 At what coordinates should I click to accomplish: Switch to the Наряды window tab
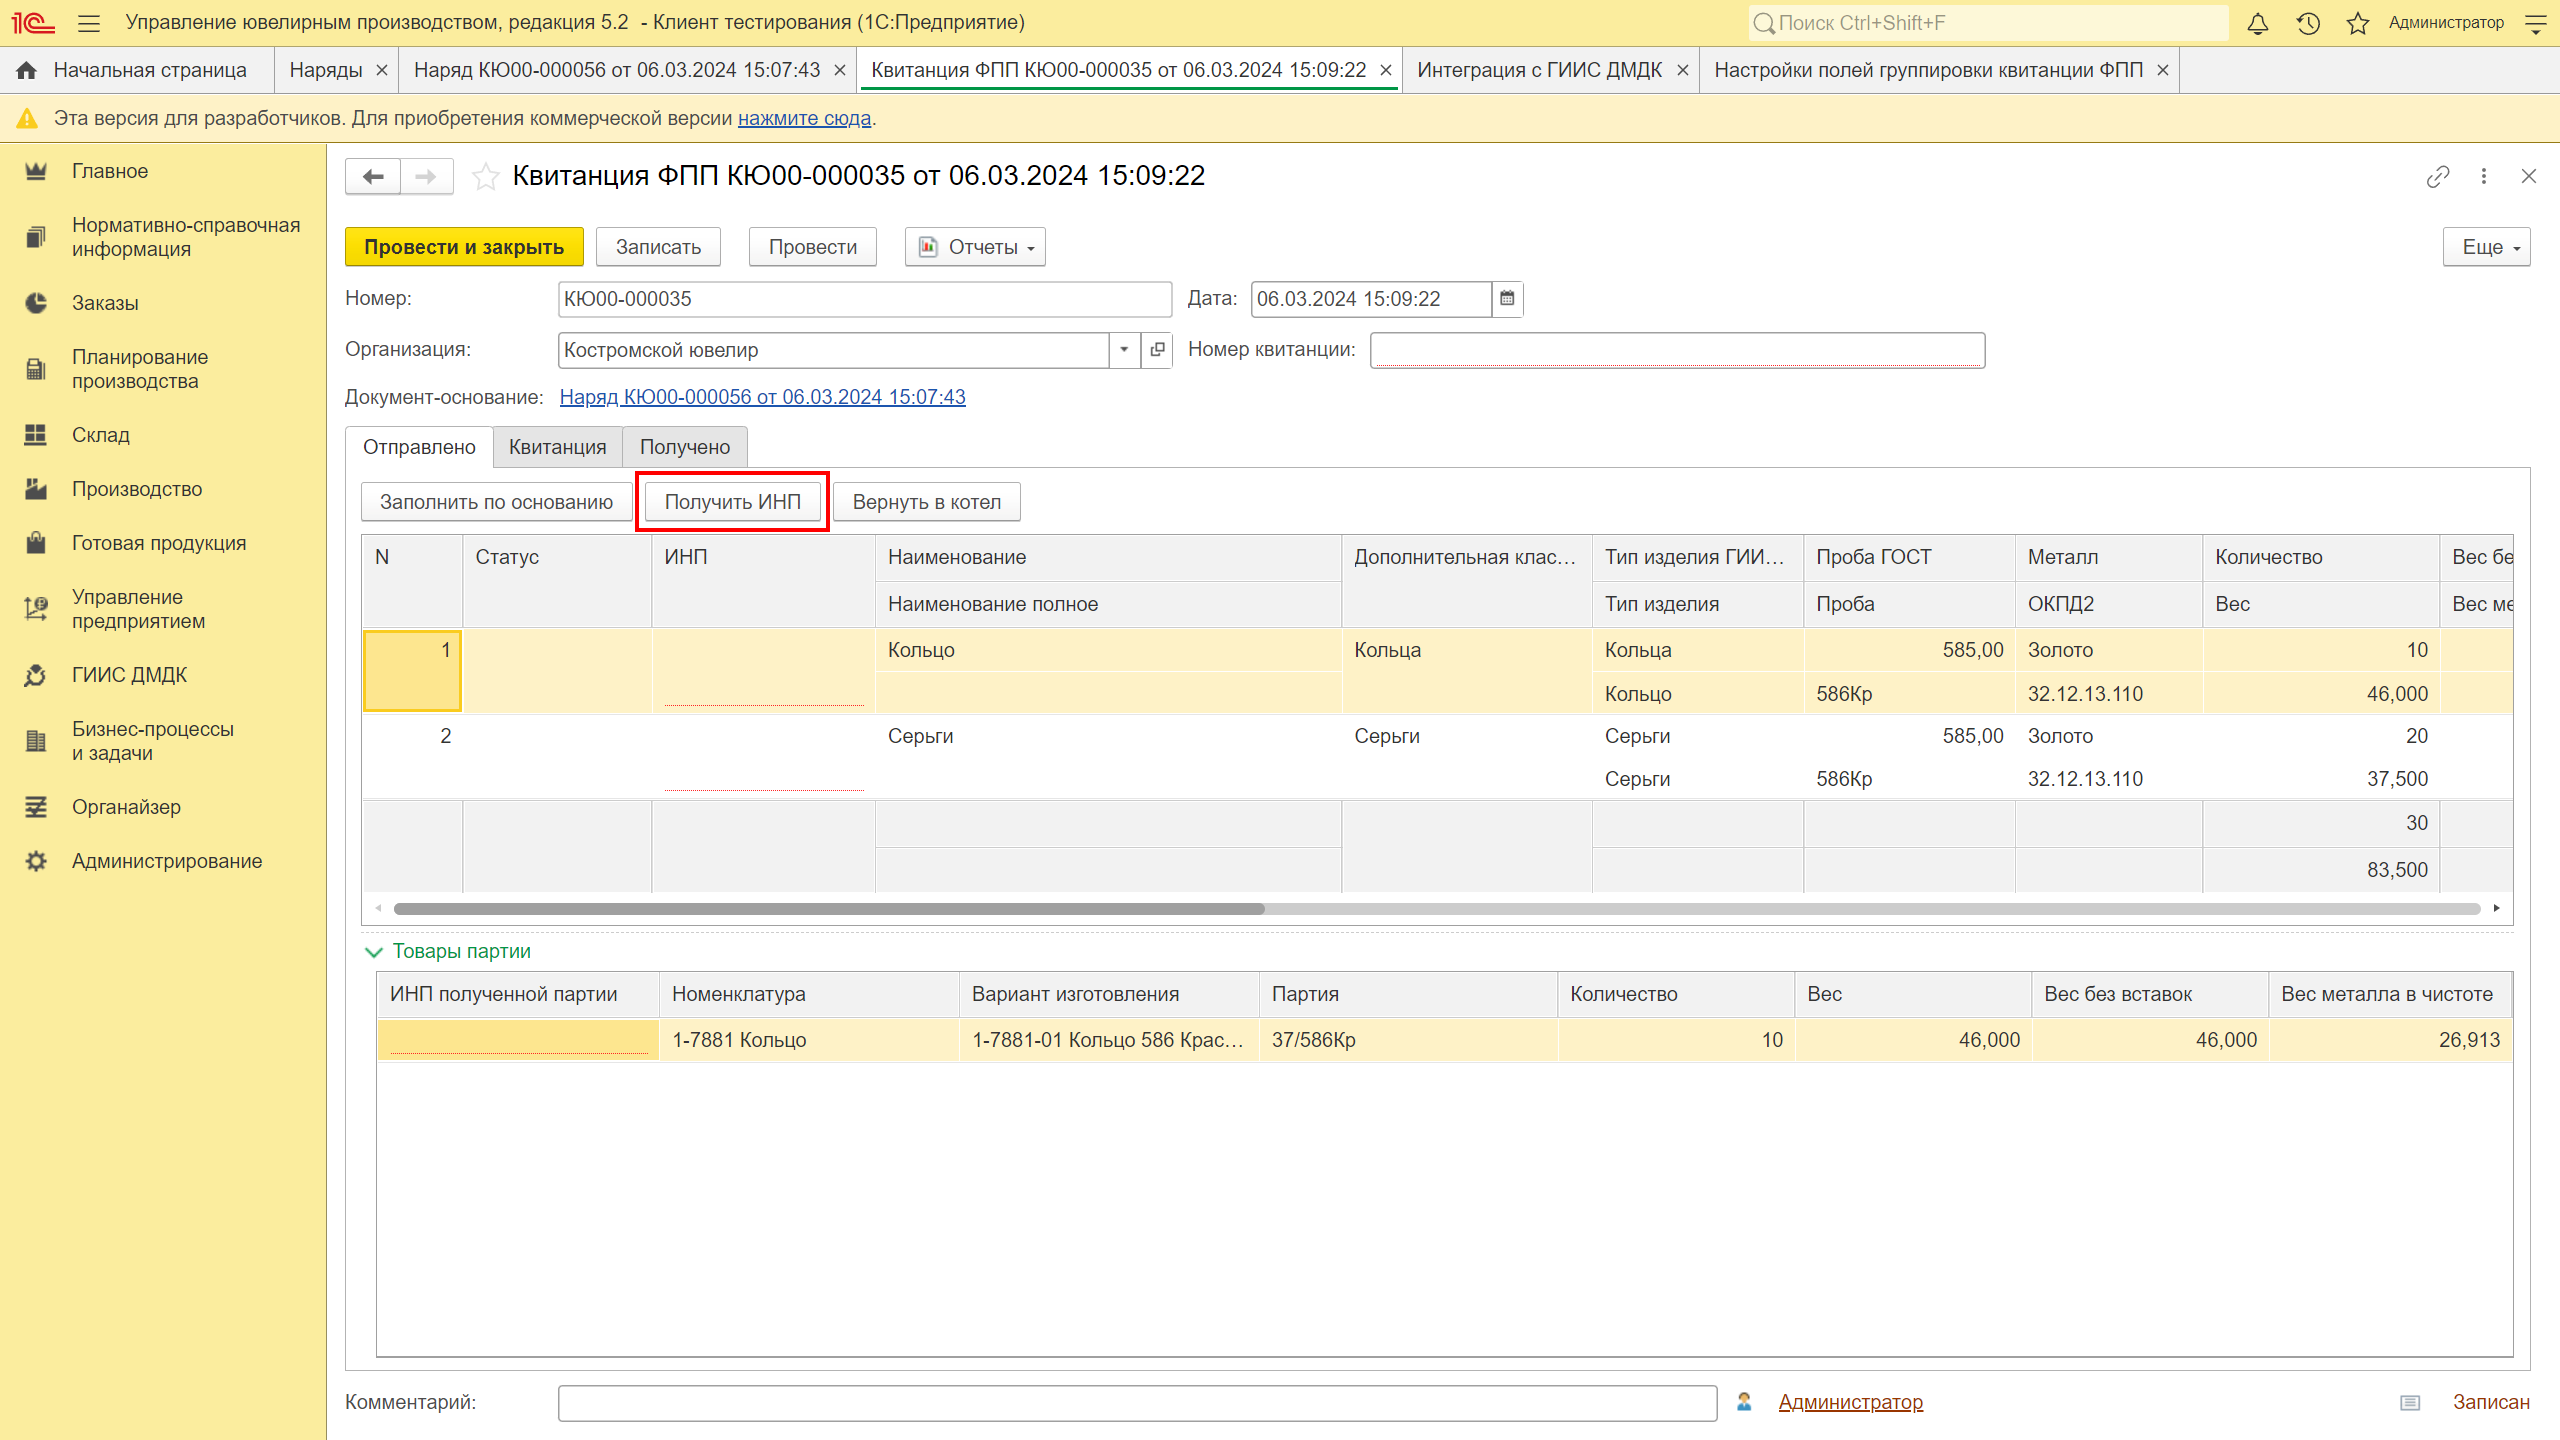pos(326,70)
